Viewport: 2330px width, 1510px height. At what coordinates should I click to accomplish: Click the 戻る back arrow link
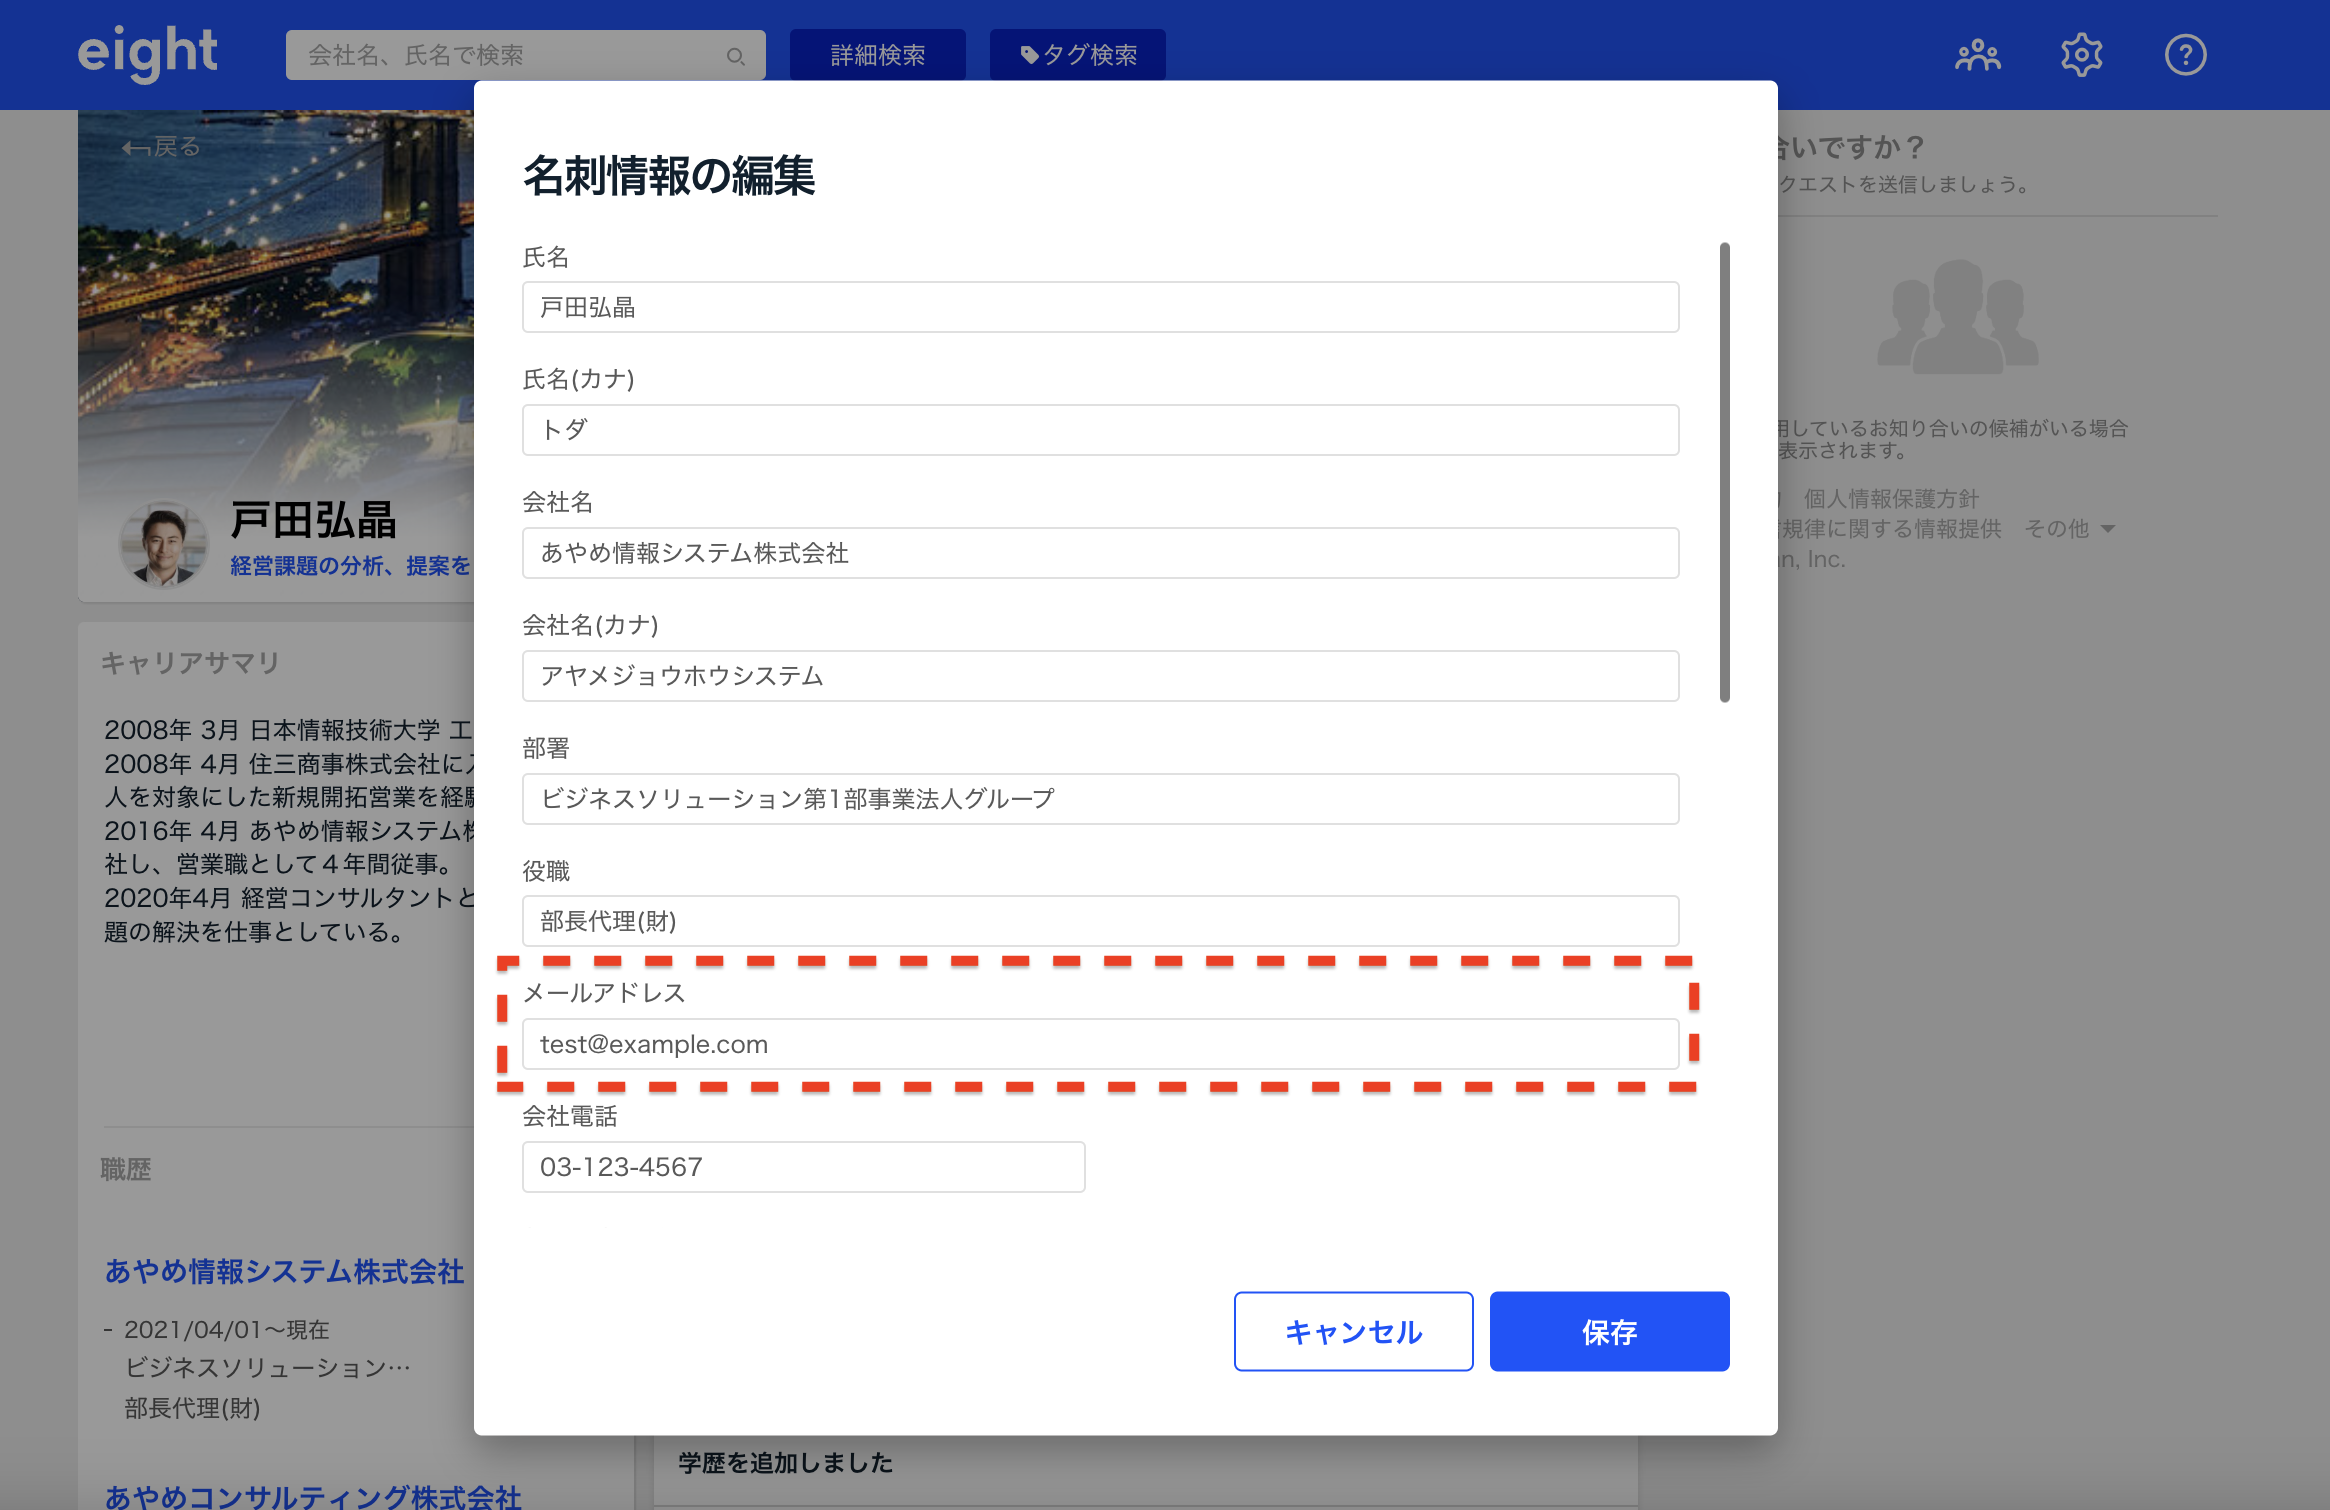pos(162,147)
